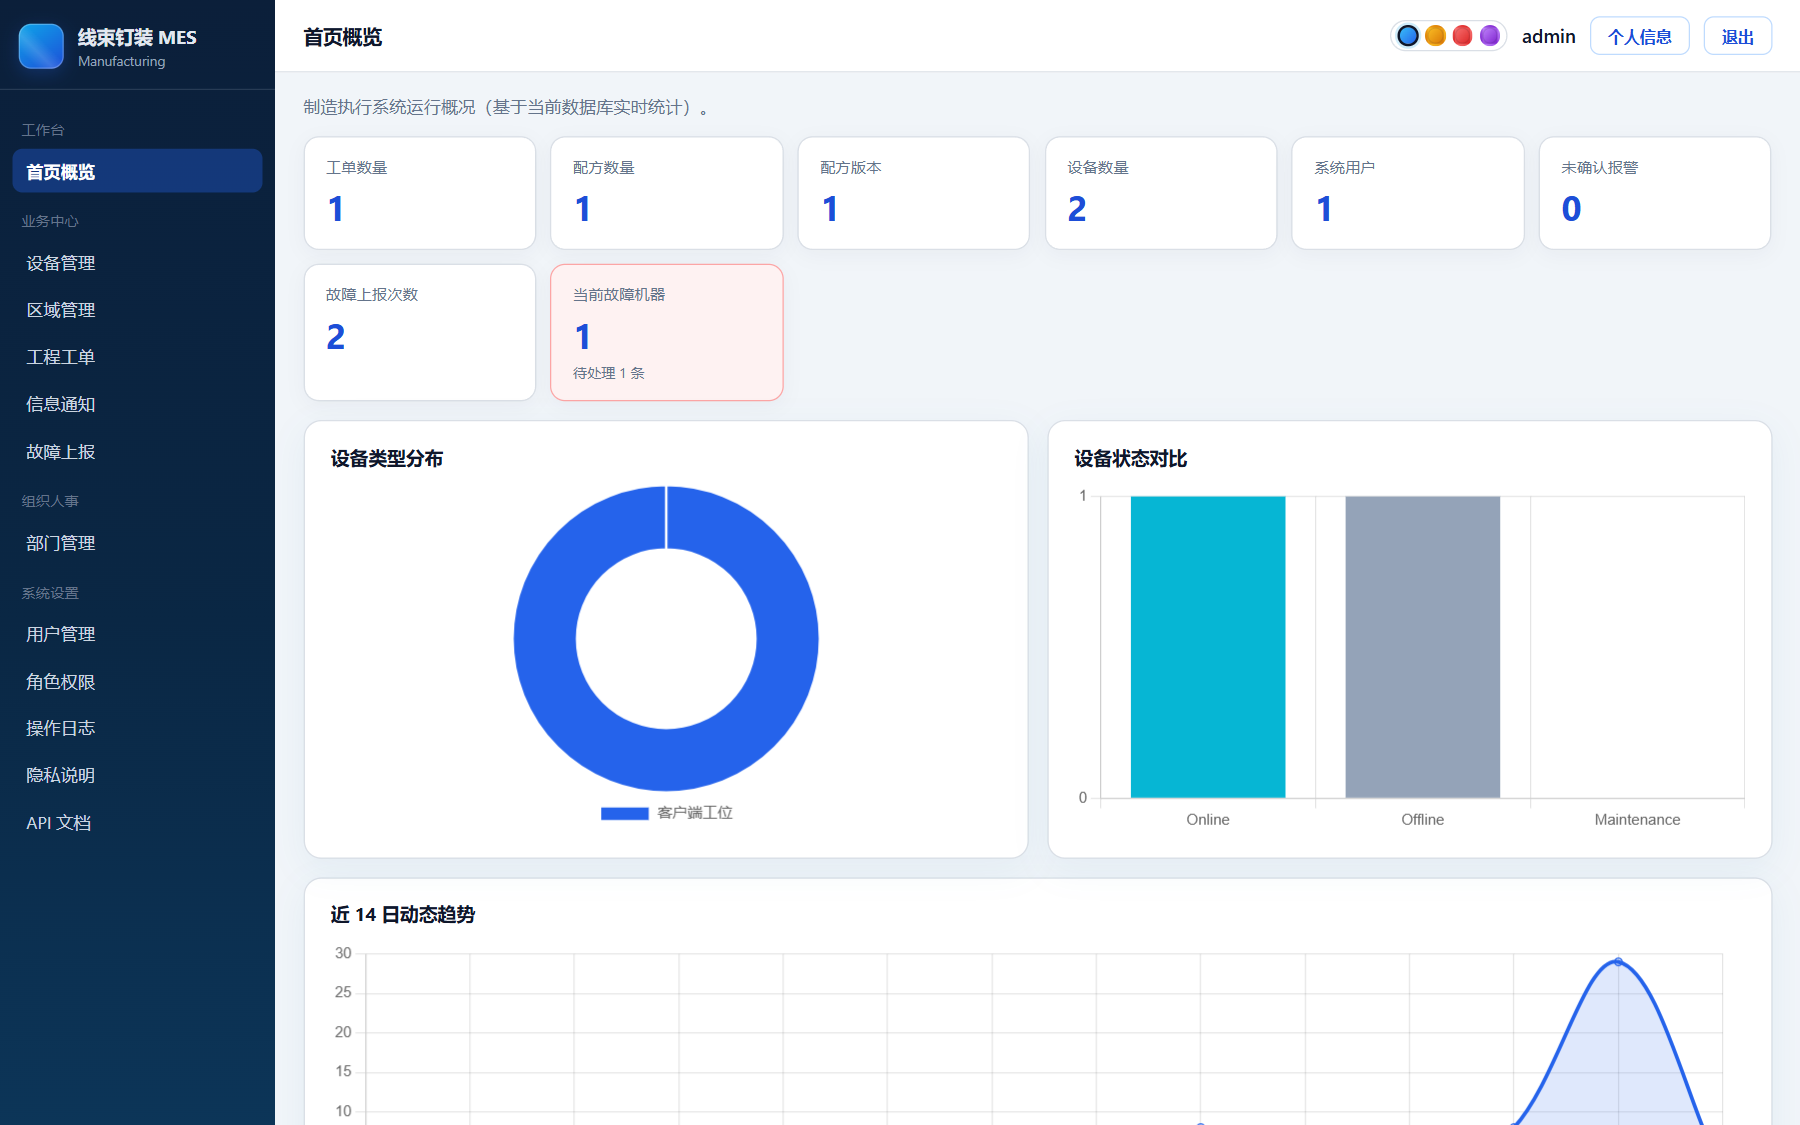Open 区域管理 from the sidebar
Screen dimensions: 1800x1125
point(138,310)
